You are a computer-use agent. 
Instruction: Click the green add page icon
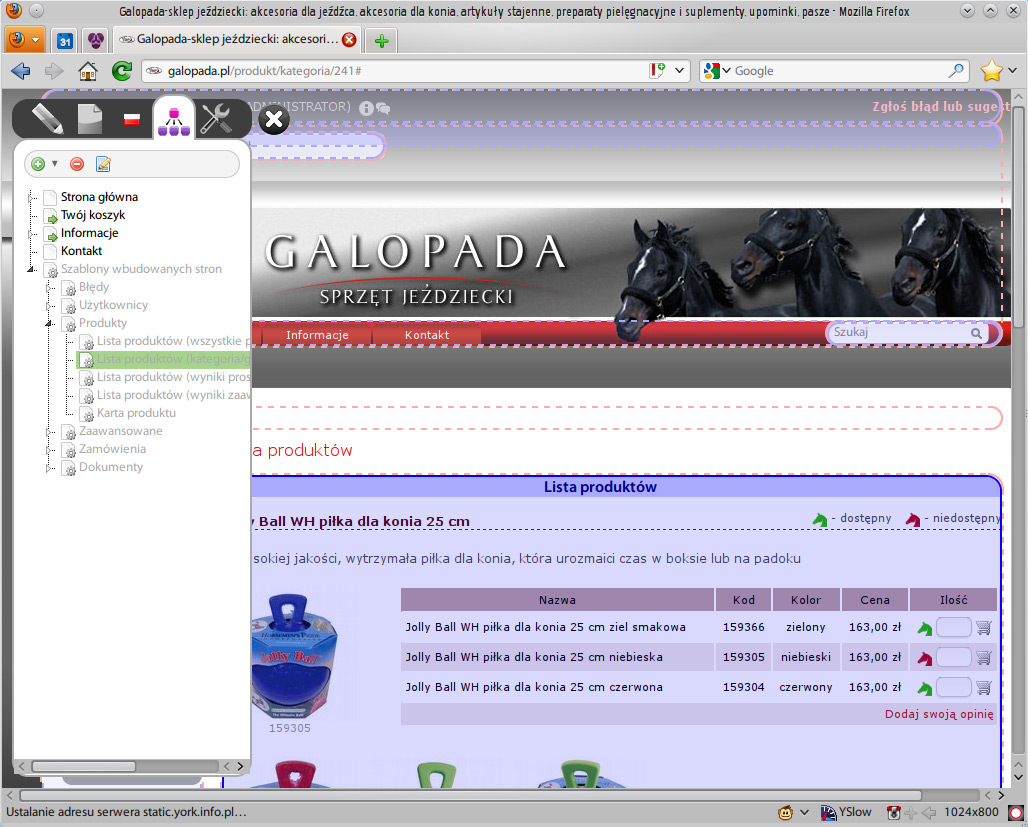point(38,164)
